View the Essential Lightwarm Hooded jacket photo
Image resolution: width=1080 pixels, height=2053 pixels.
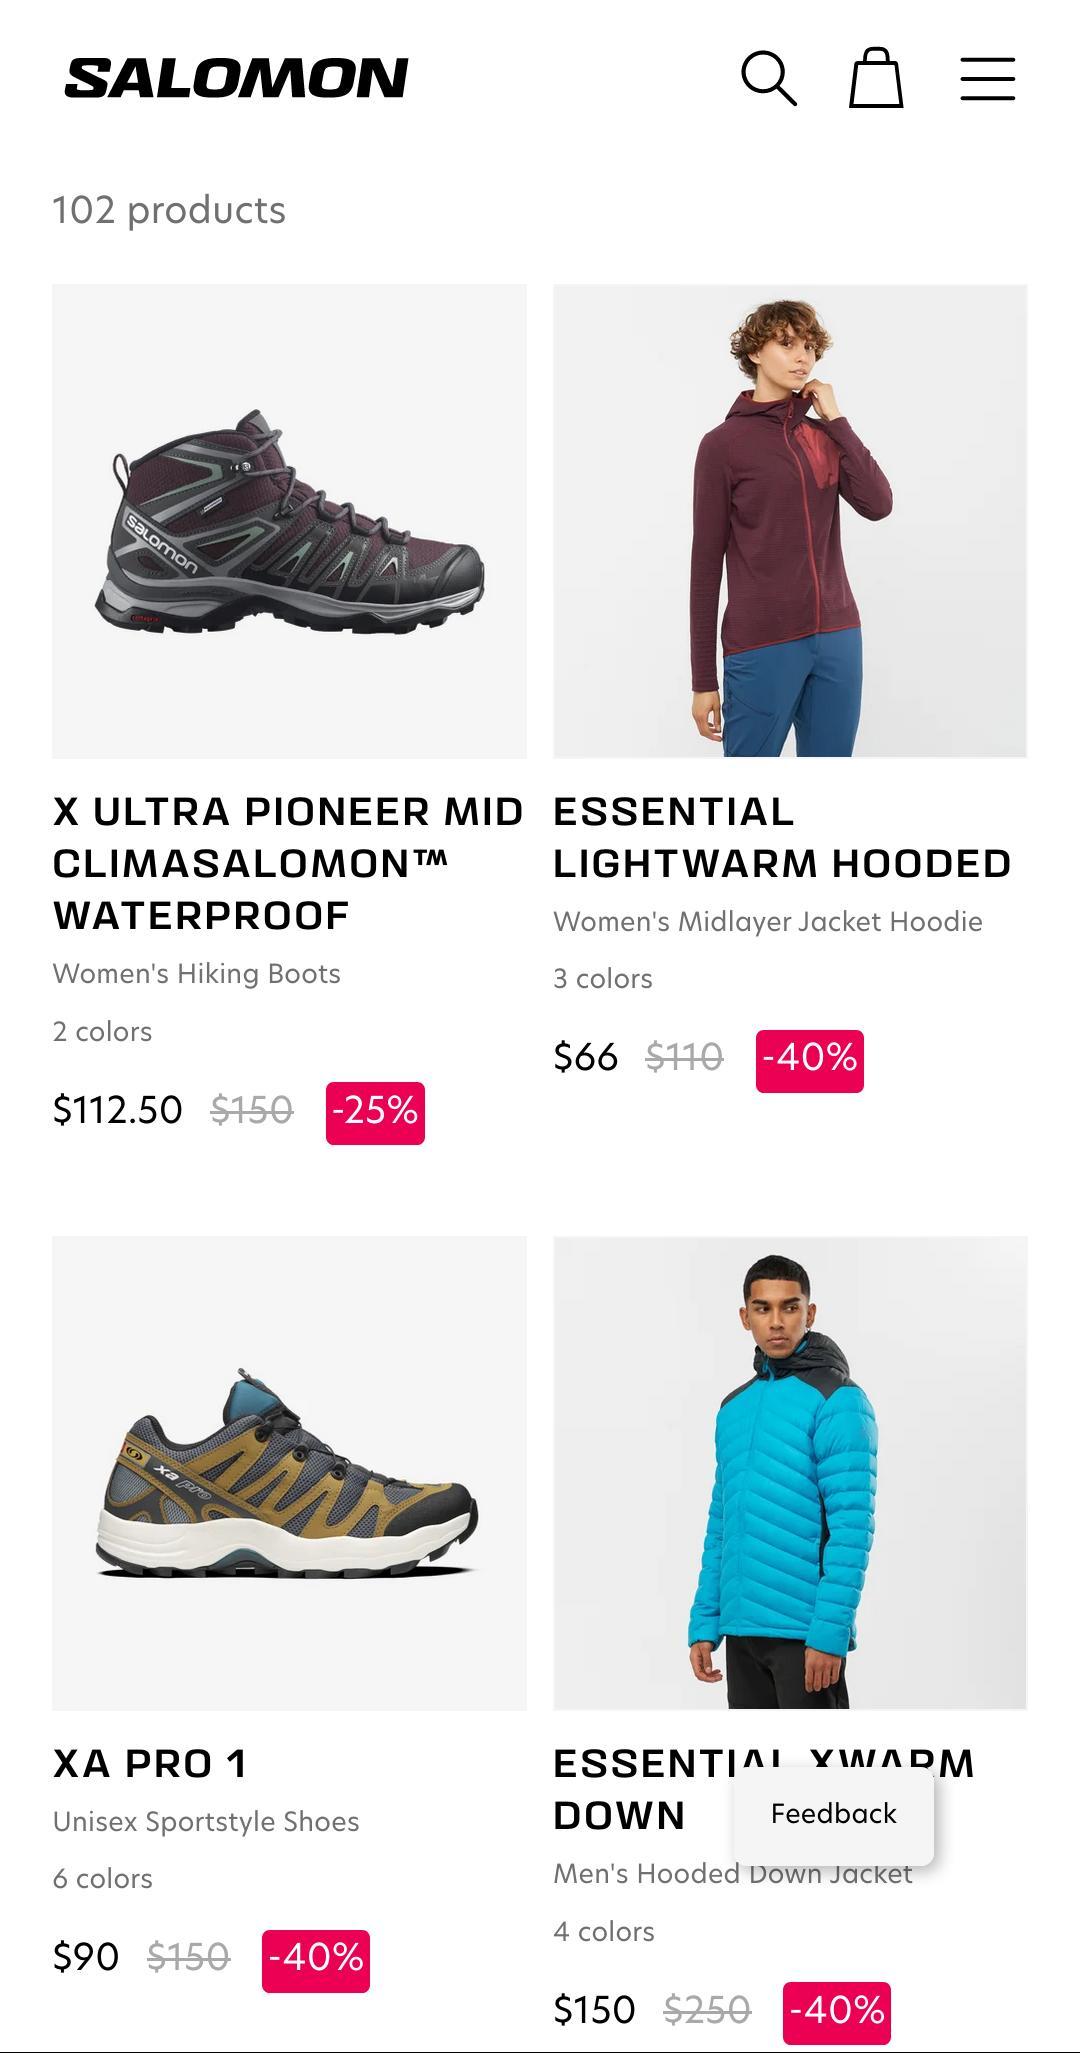pos(790,521)
